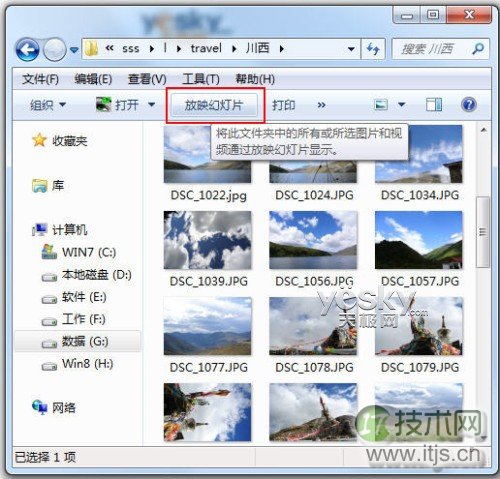Viewport: 500px width, 479px height.
Task: Open the 组织 dropdown menu
Action: pos(48,105)
